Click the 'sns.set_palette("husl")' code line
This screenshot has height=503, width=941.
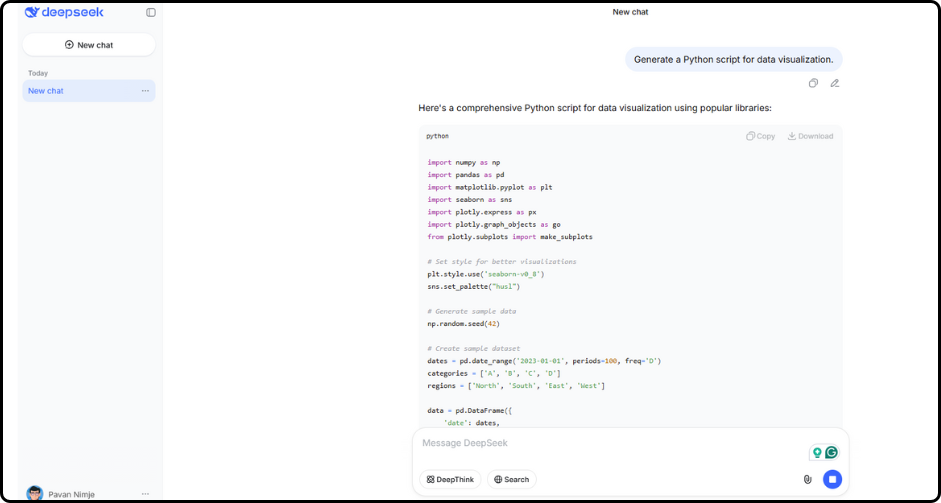(474, 286)
